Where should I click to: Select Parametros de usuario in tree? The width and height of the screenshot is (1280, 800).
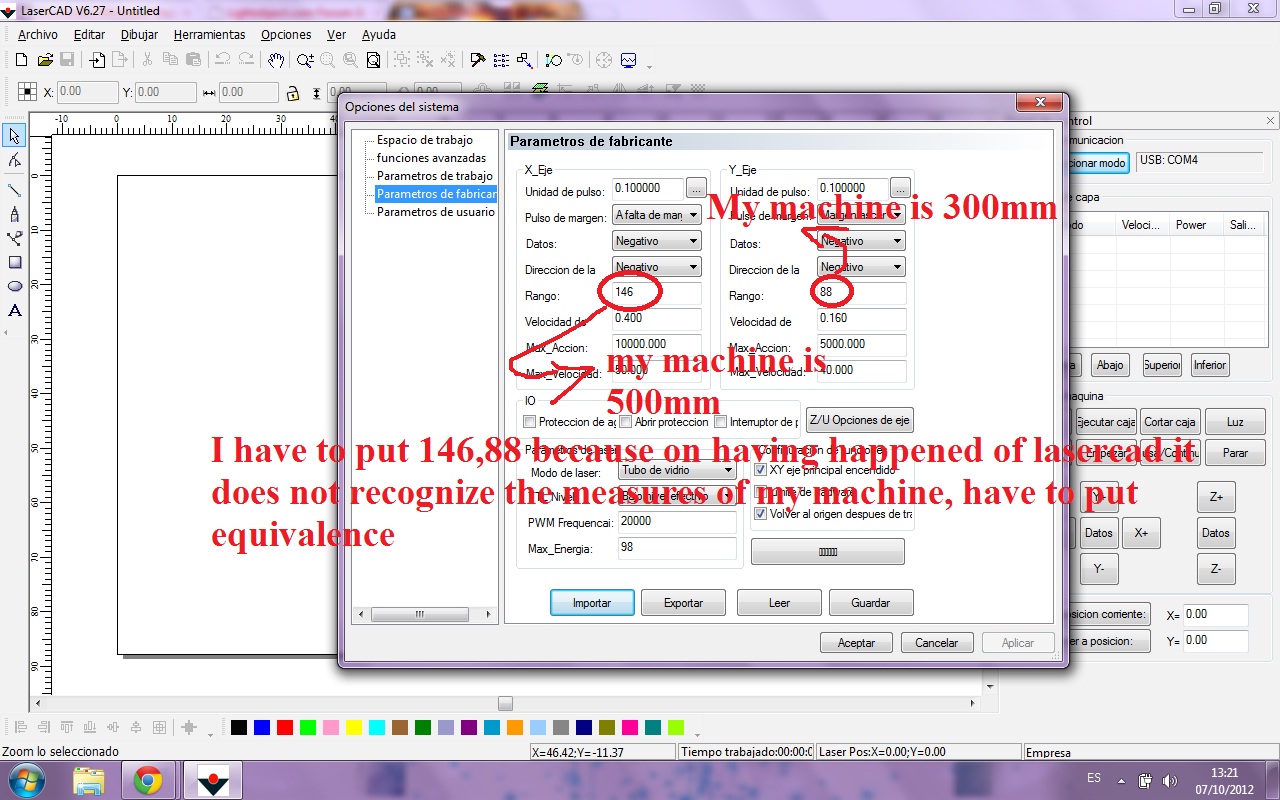click(x=435, y=212)
